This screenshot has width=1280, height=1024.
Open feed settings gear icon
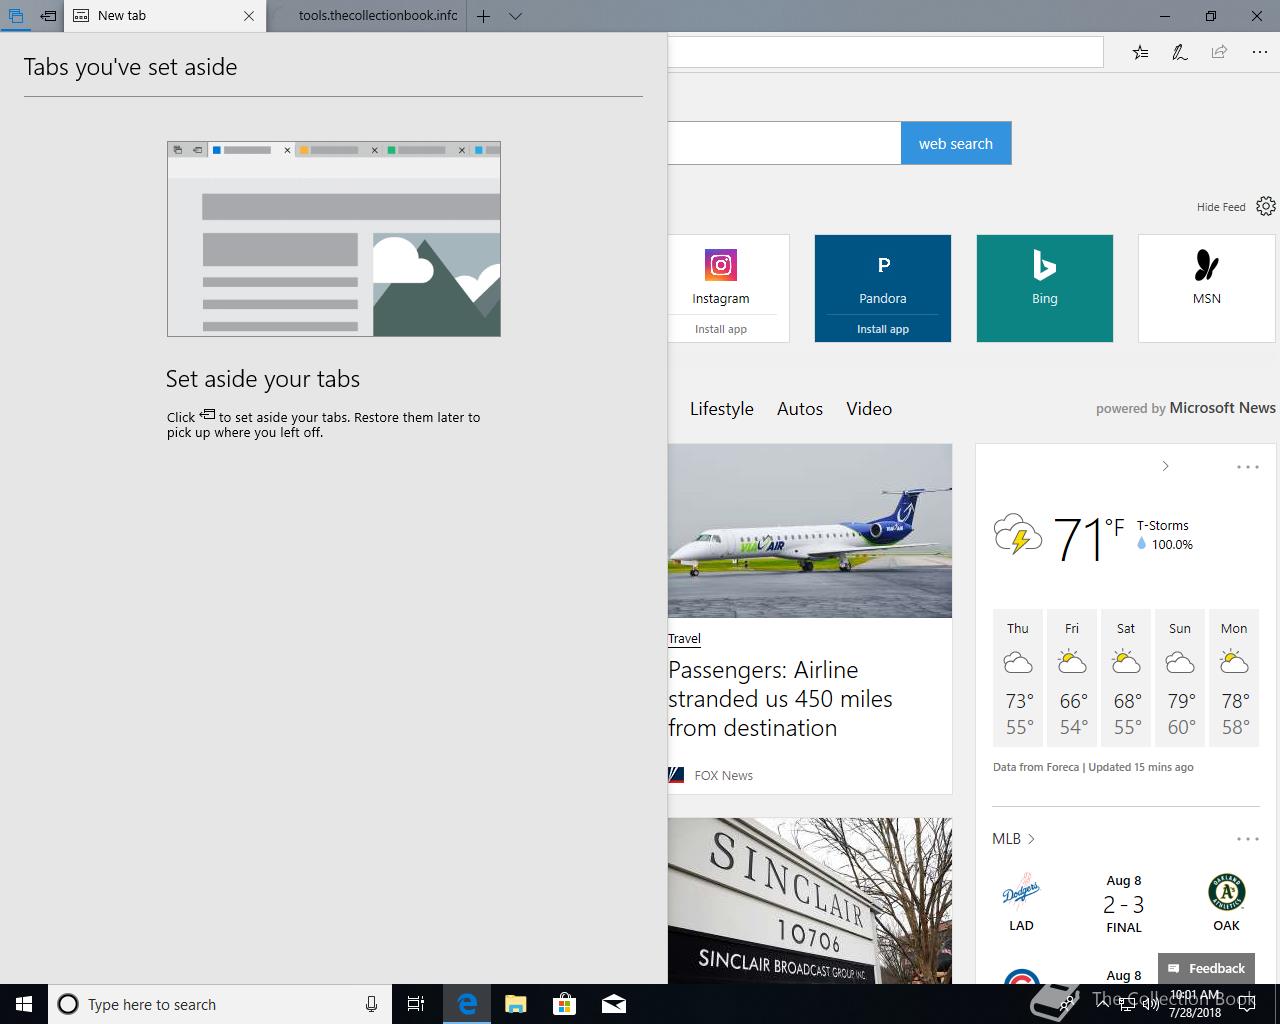coord(1266,206)
